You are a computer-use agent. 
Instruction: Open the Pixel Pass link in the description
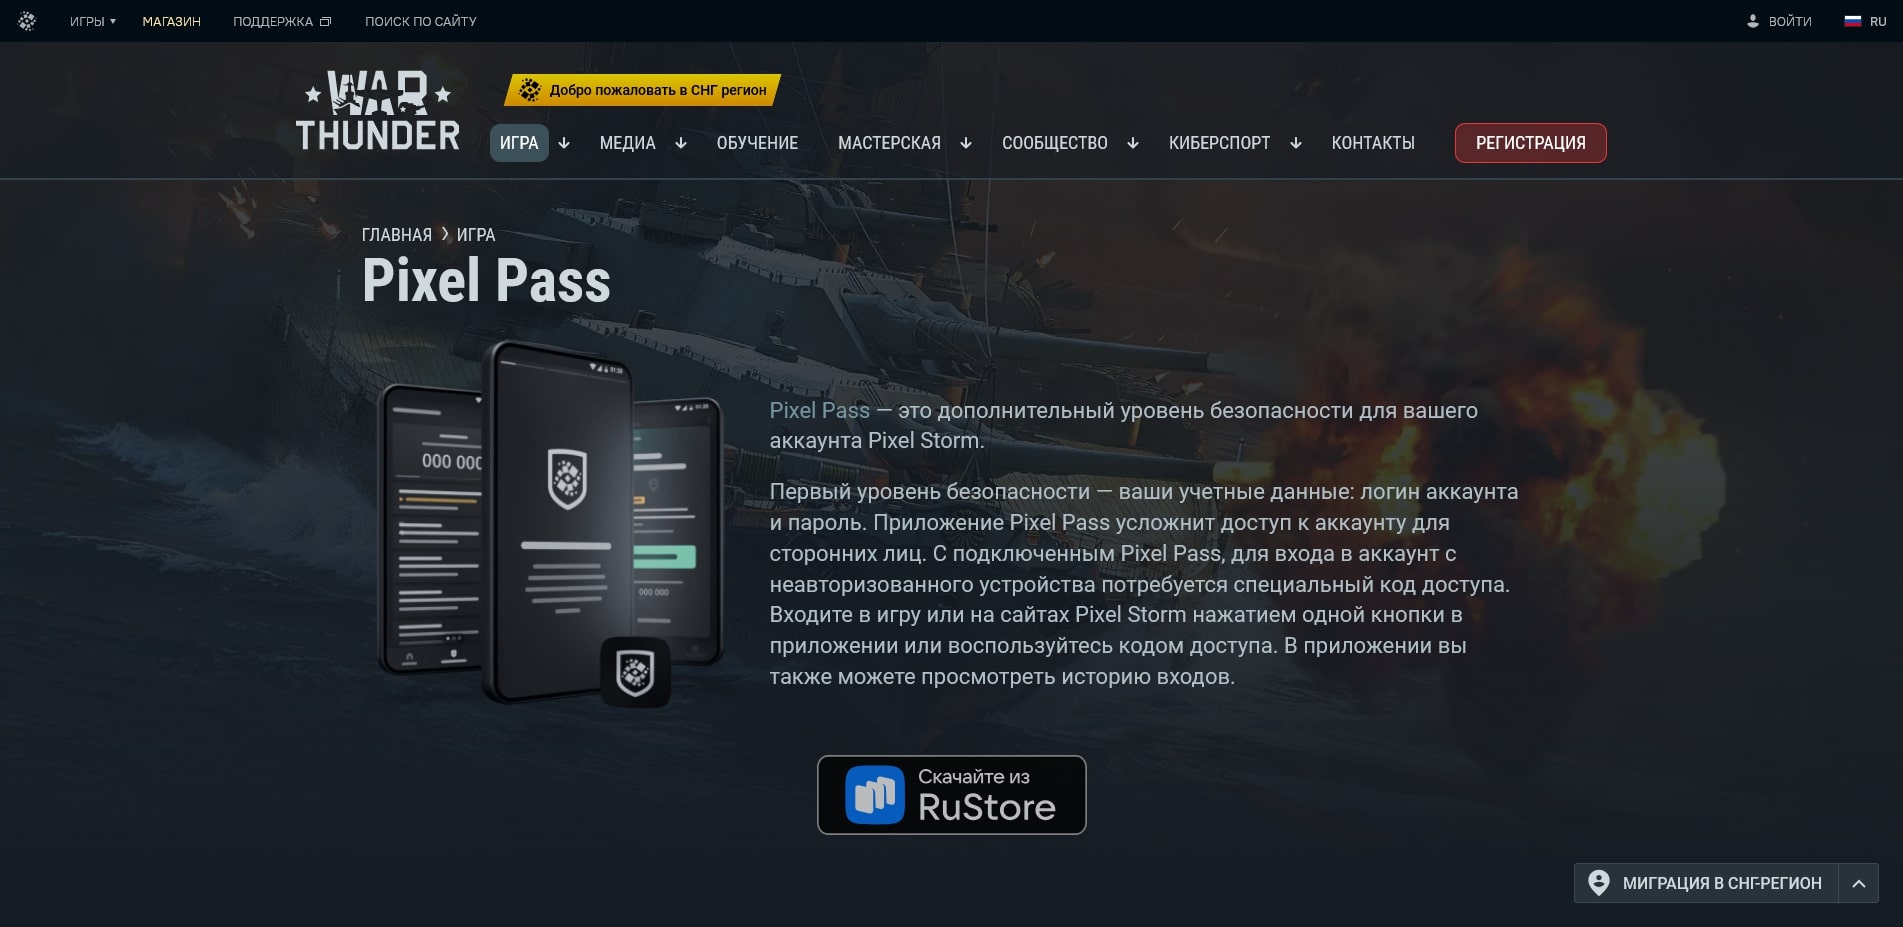[817, 410]
